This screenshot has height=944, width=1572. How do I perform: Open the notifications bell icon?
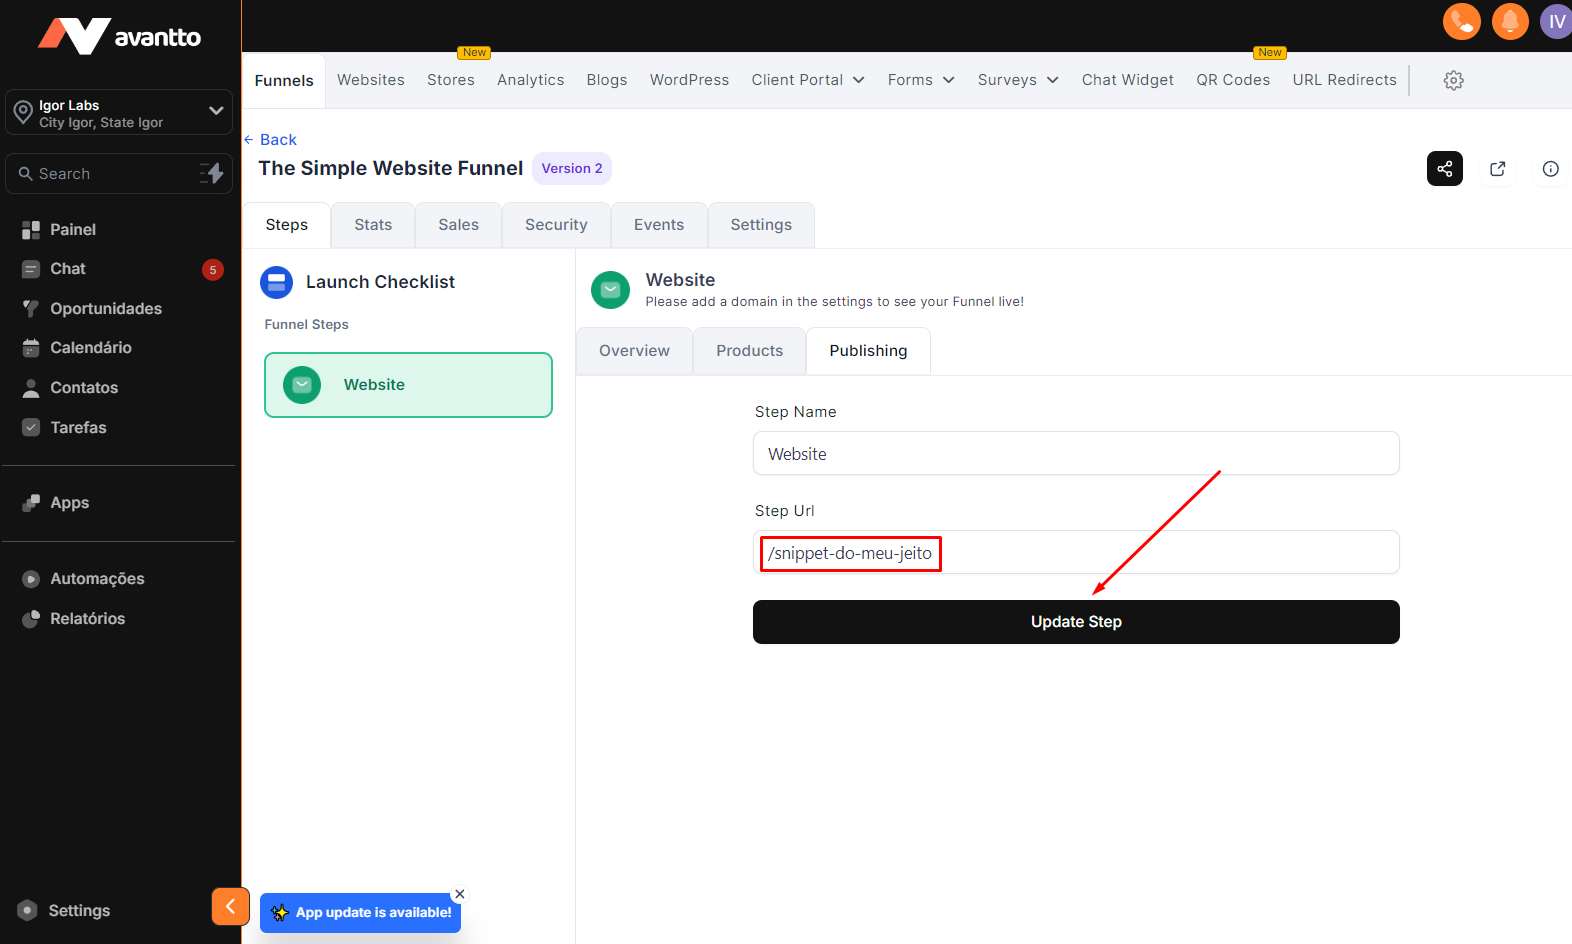(1510, 21)
